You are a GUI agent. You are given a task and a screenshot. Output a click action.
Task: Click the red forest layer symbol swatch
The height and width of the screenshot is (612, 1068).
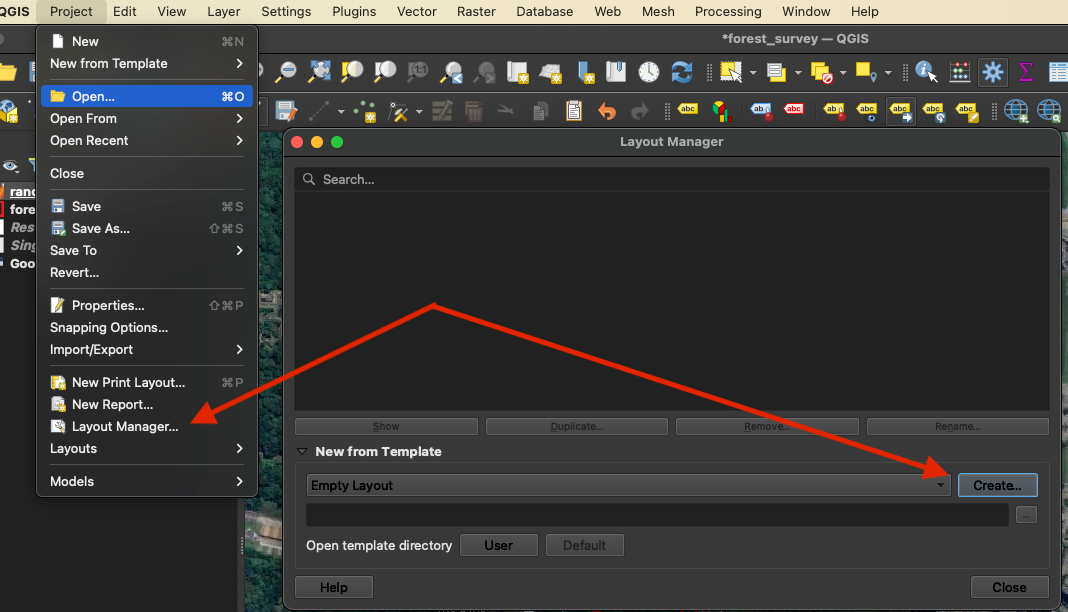[3, 209]
